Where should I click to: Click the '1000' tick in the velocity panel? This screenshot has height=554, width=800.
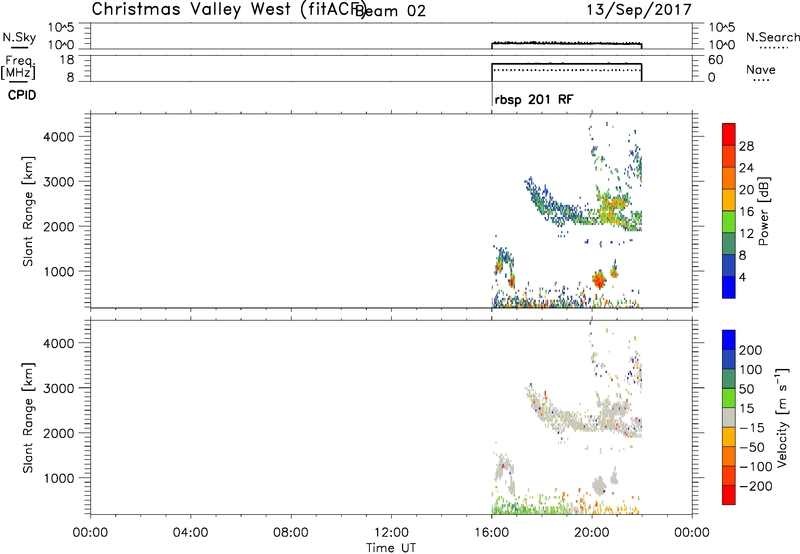(59, 478)
